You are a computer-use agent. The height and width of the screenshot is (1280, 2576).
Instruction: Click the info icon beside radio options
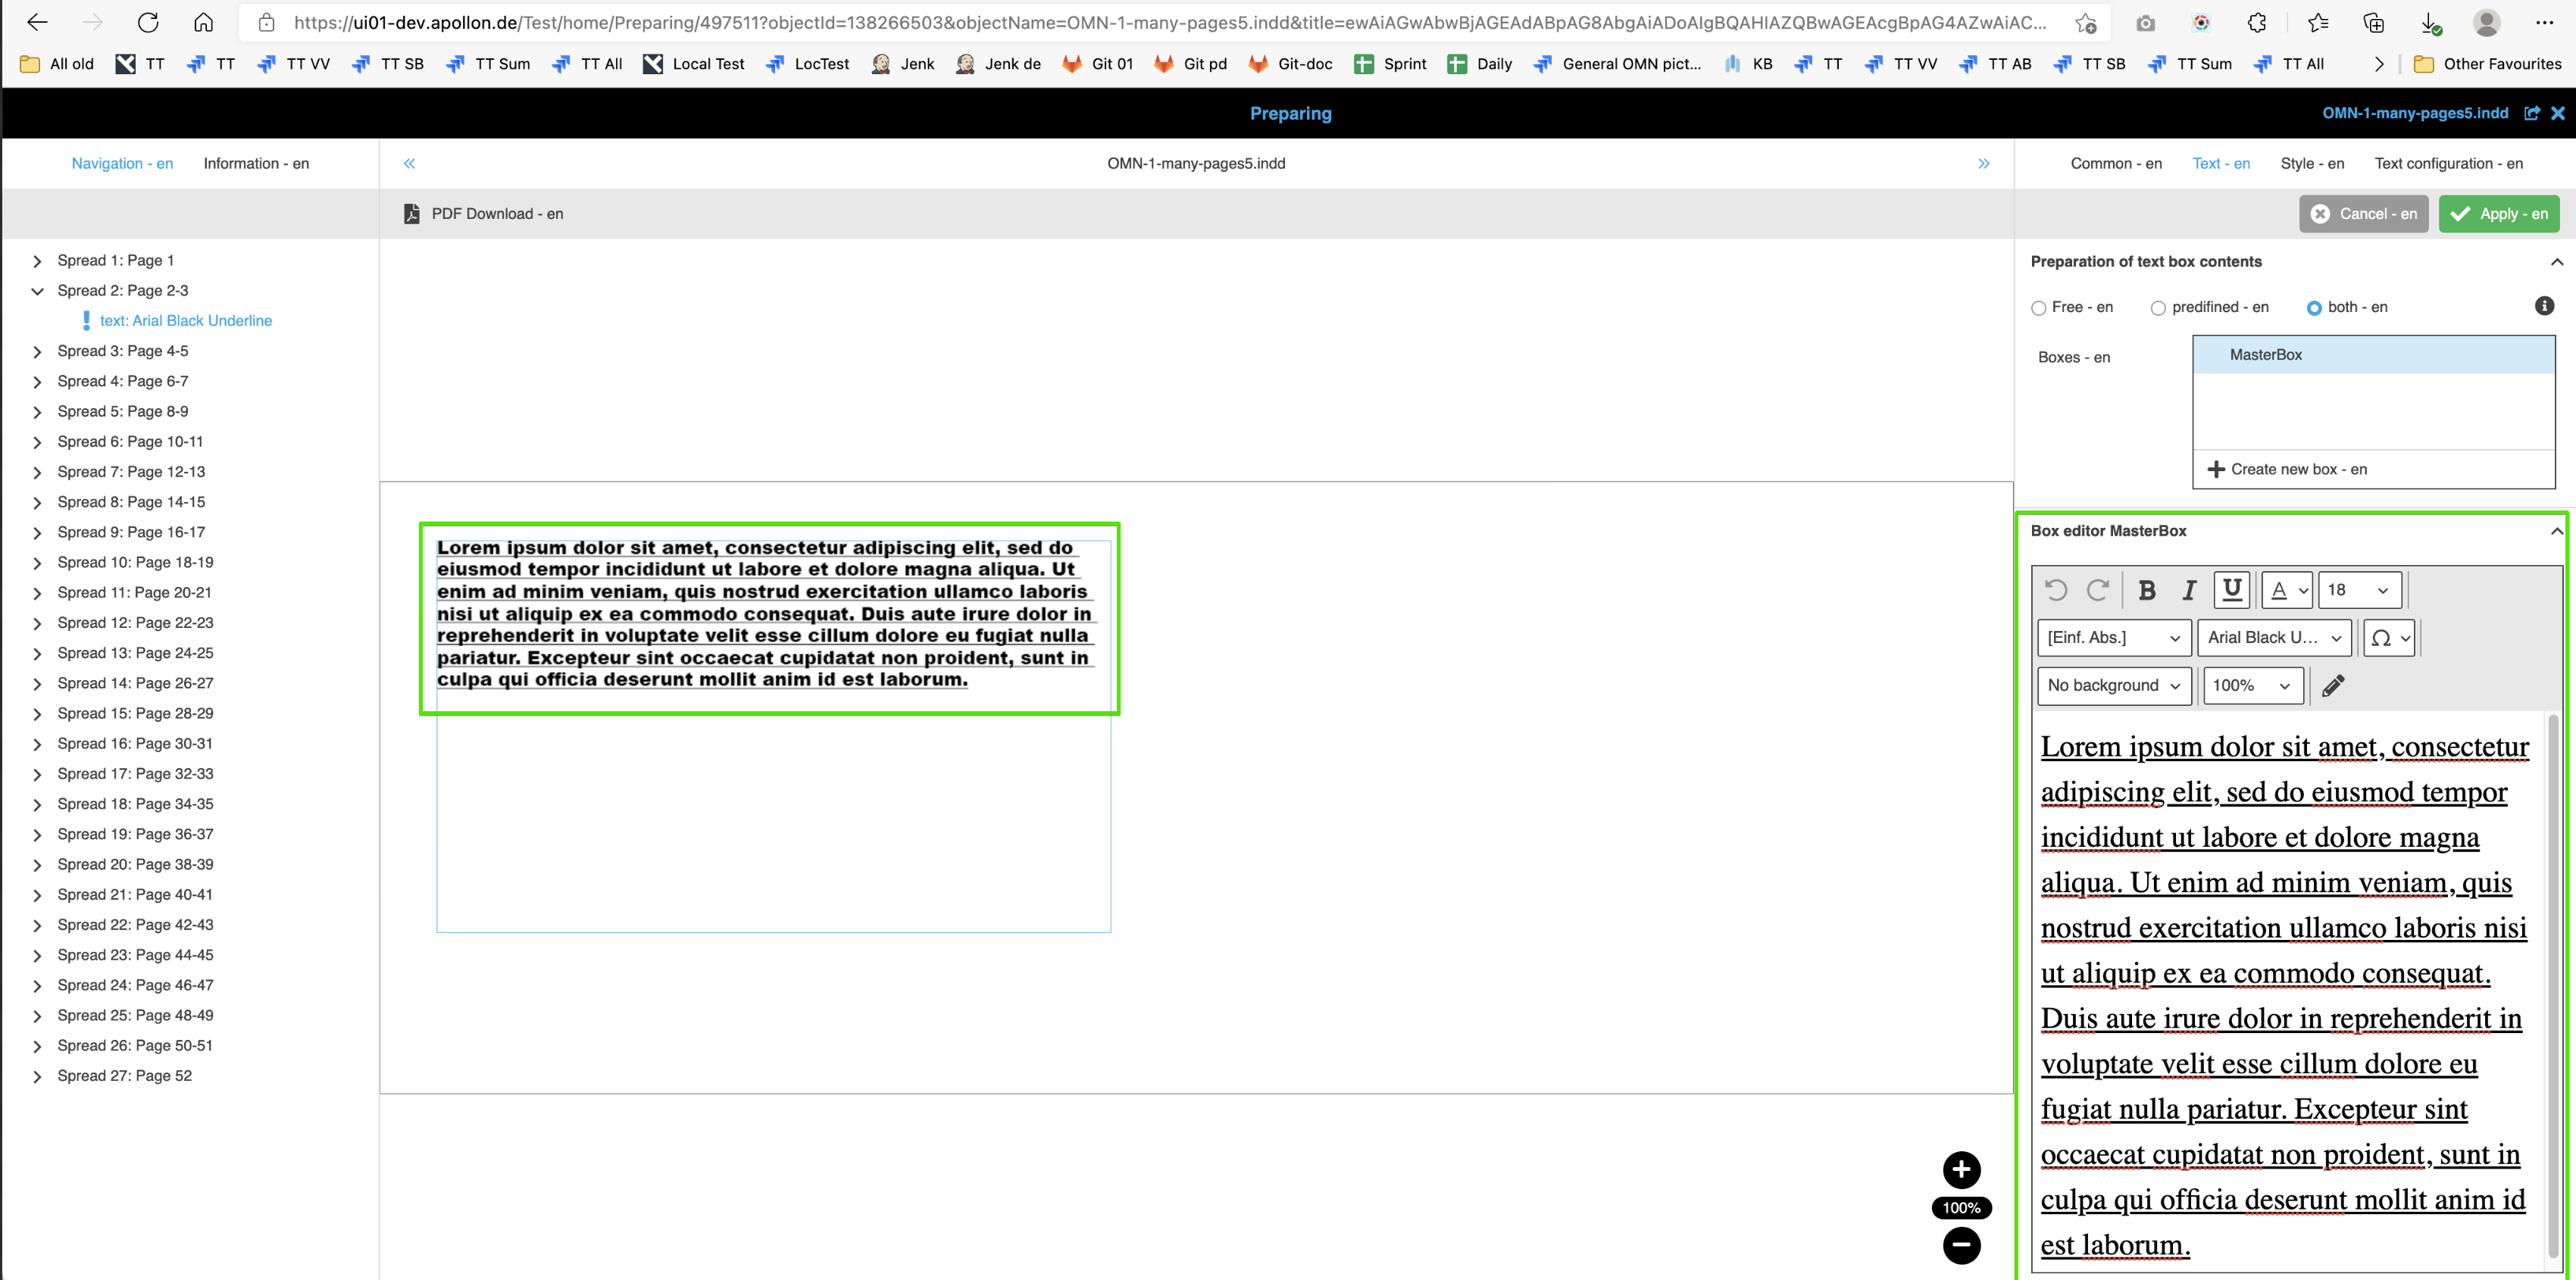point(2544,306)
